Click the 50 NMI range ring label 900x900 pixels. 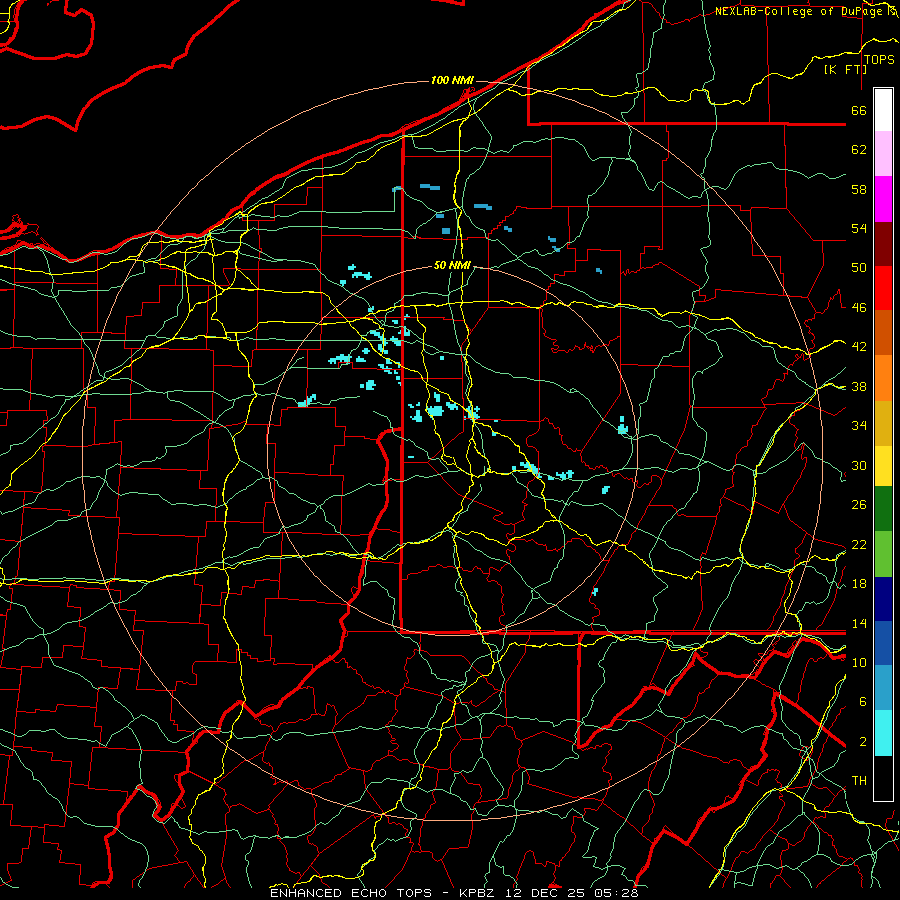click(x=452, y=265)
